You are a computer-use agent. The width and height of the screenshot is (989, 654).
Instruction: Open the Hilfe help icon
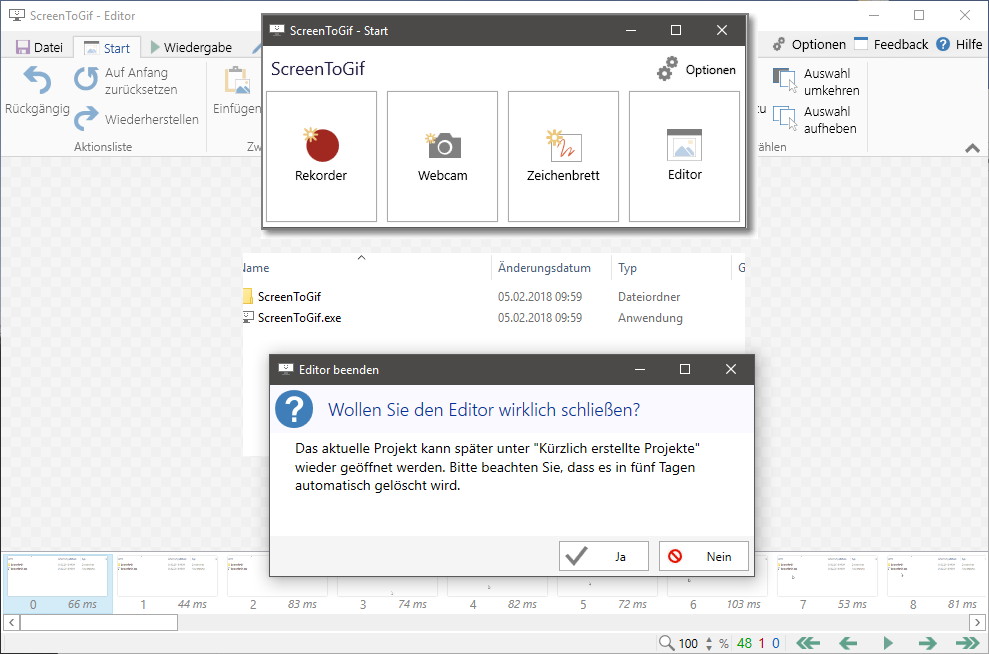point(943,44)
